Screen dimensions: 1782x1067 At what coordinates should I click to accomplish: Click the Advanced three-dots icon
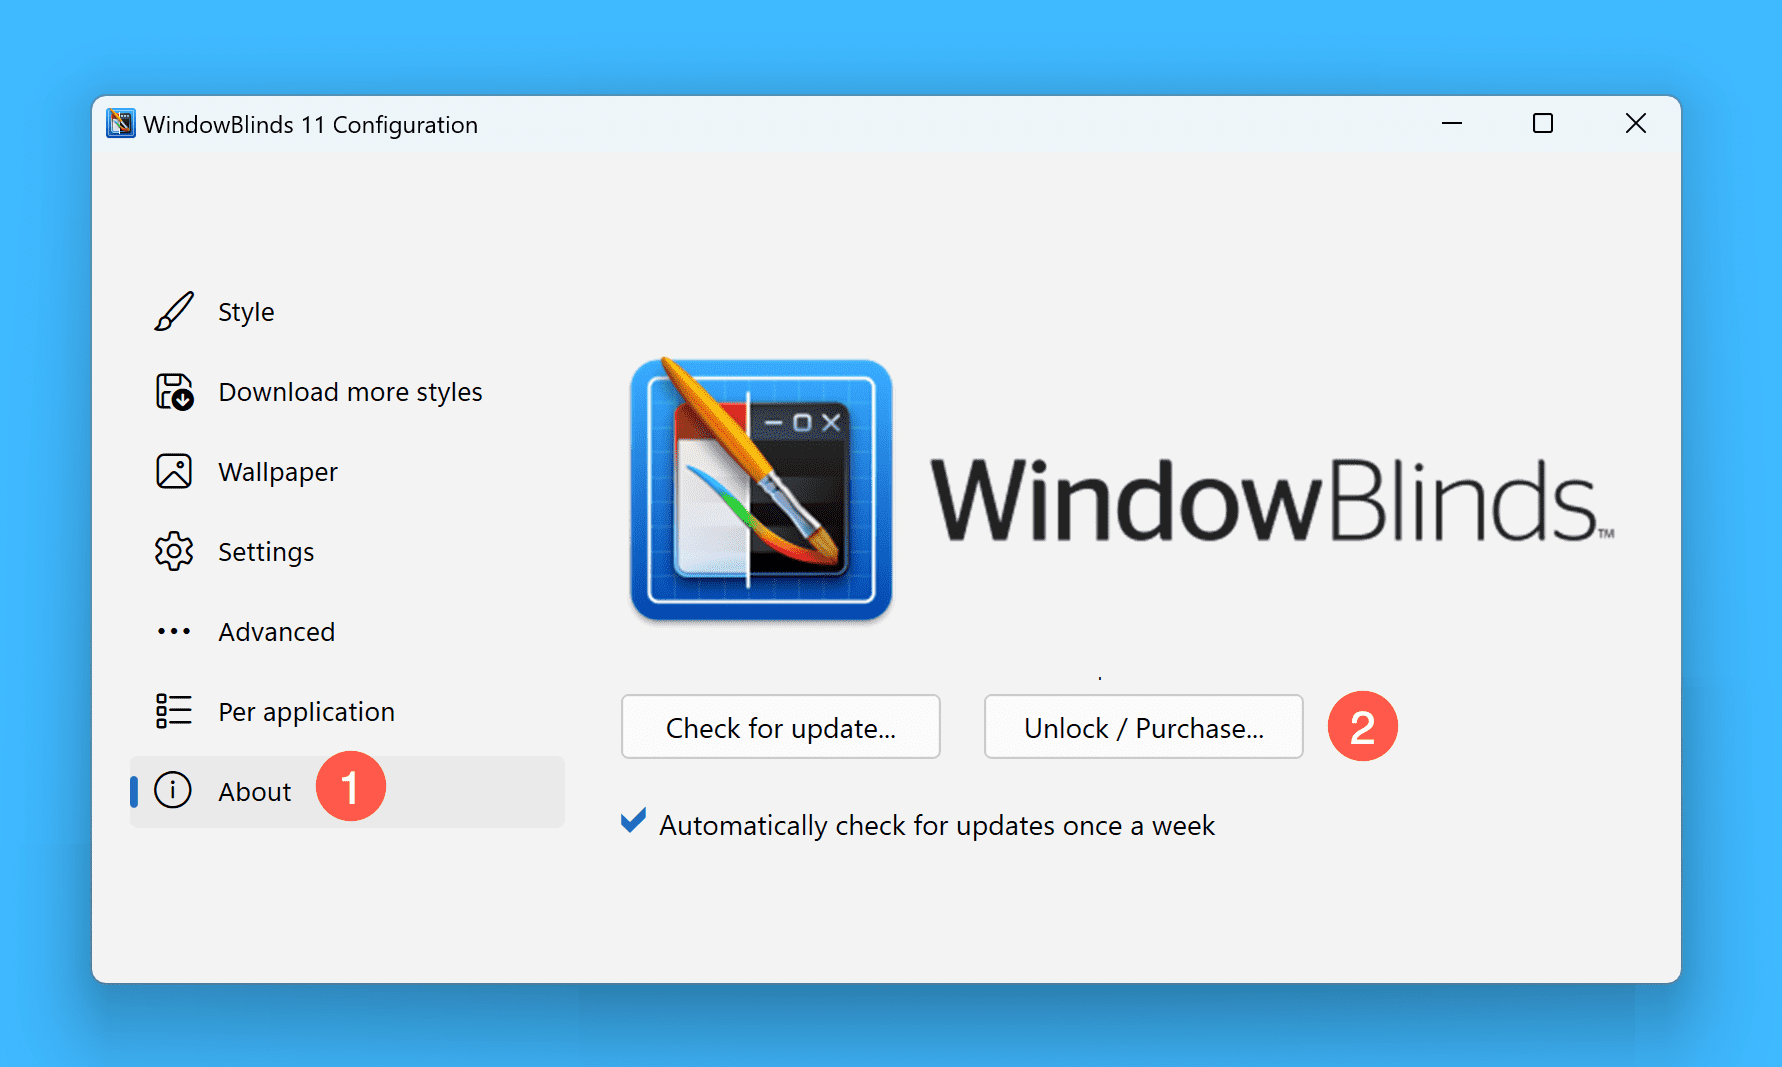coord(174,631)
